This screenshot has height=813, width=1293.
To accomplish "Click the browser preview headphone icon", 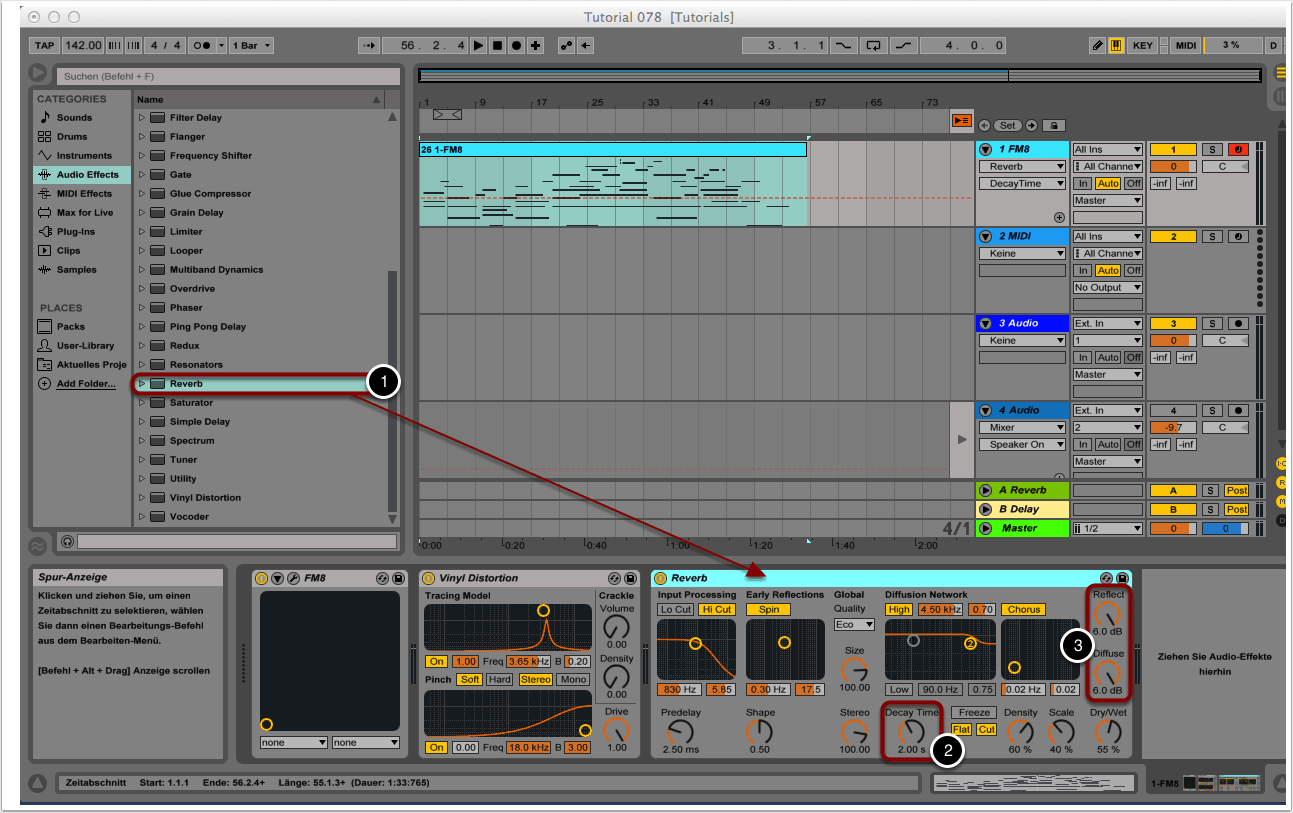I will click(x=67, y=541).
